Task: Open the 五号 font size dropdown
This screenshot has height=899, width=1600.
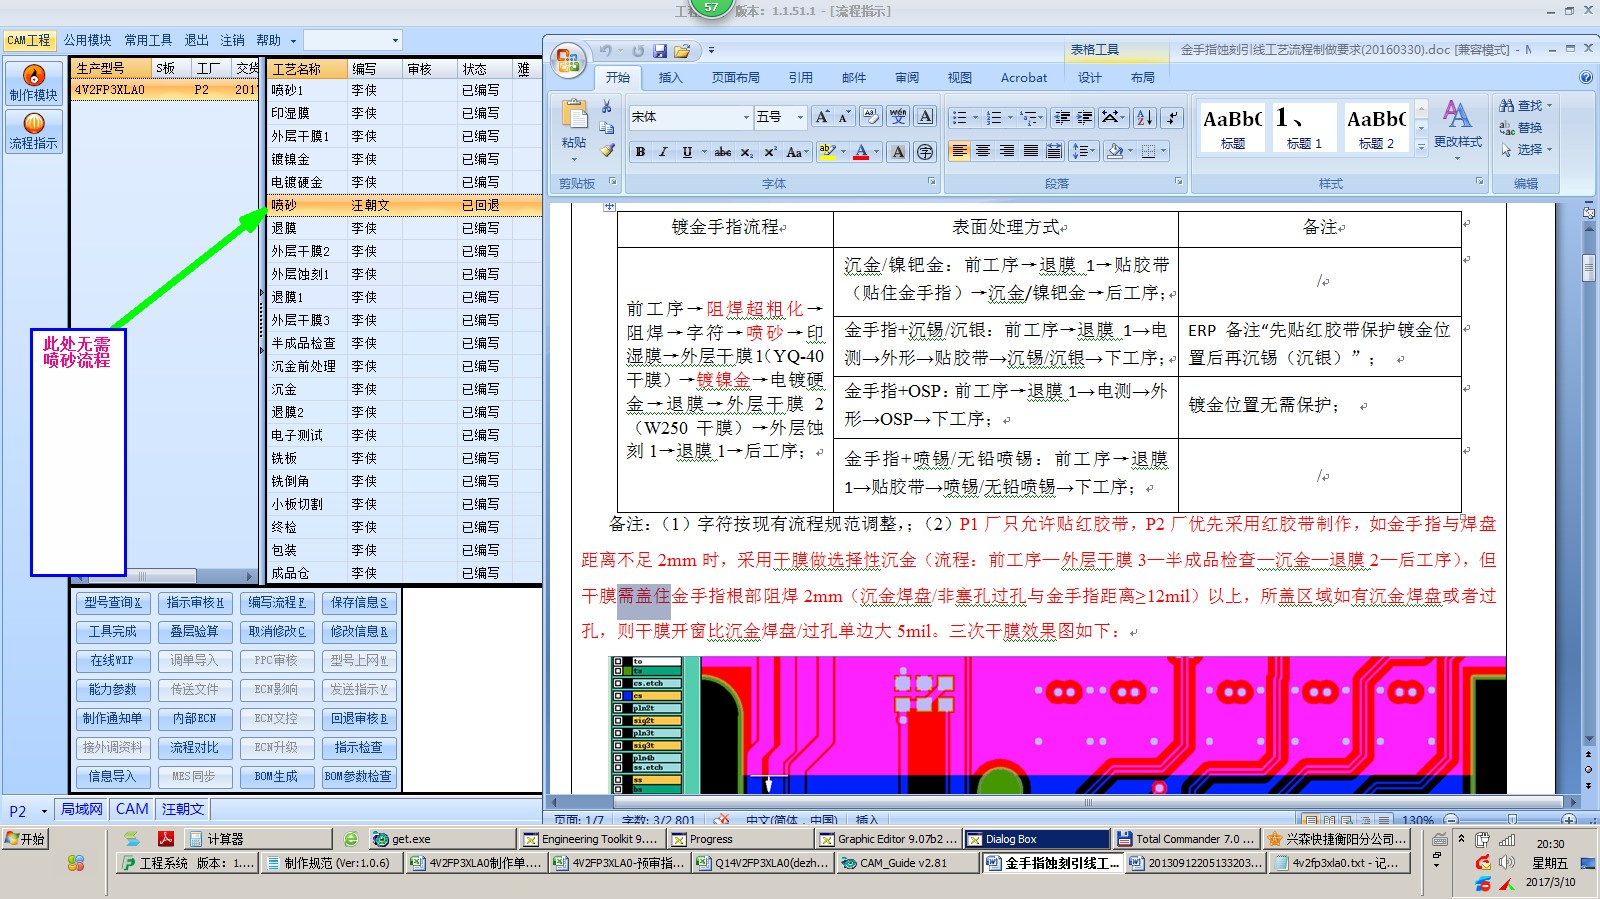Action: pyautogui.click(x=800, y=117)
